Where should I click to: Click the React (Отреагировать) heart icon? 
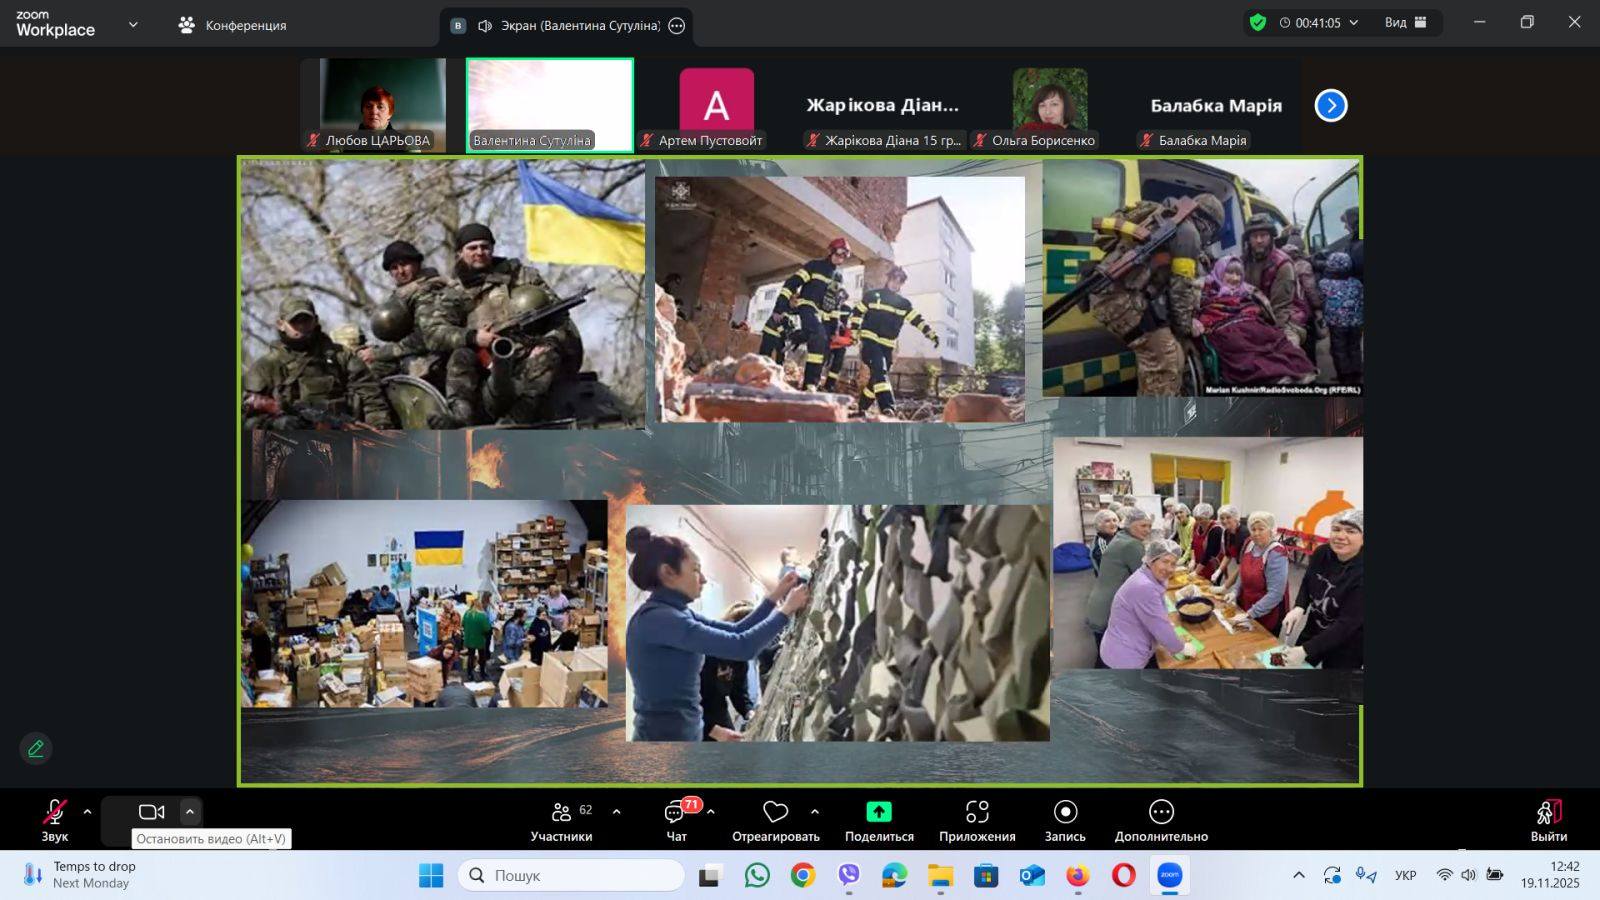point(775,812)
